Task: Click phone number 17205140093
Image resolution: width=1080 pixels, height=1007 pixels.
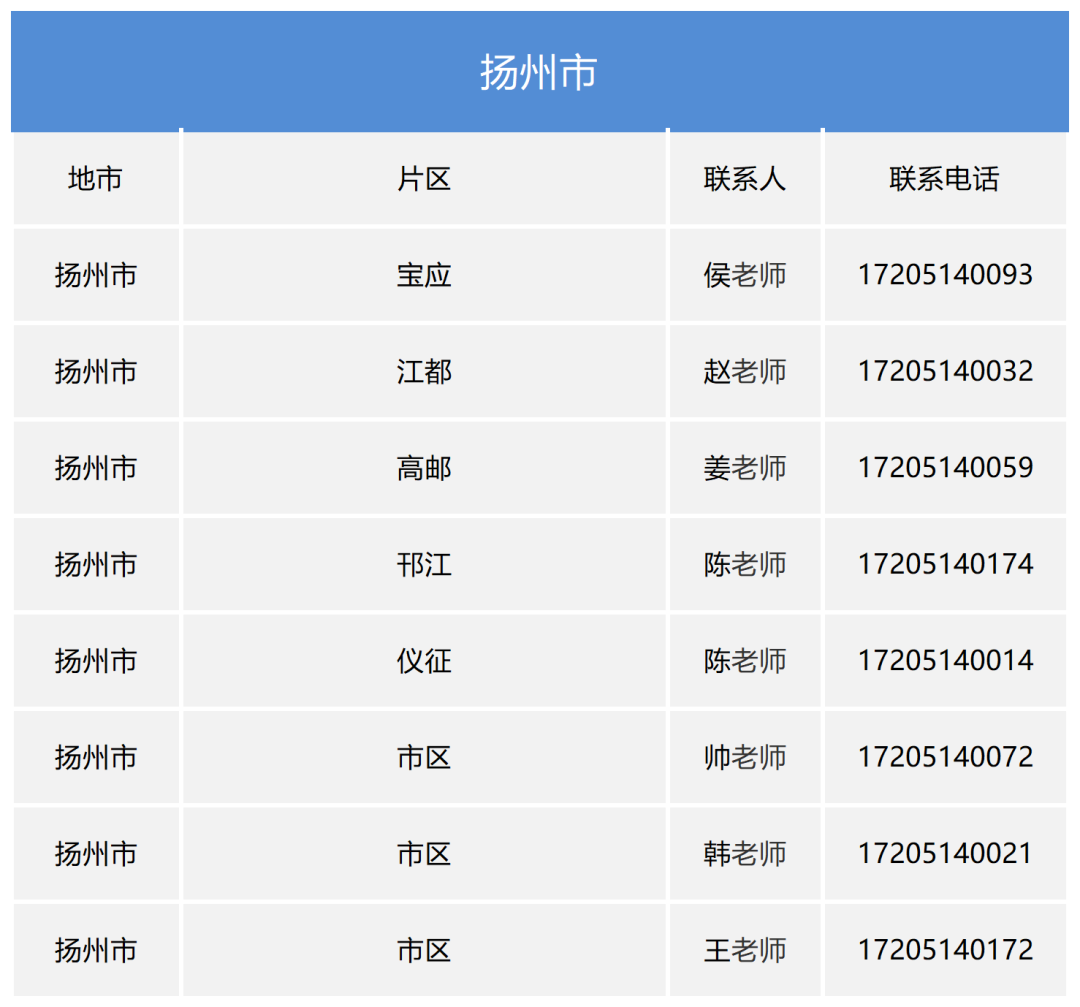Action: click(945, 275)
